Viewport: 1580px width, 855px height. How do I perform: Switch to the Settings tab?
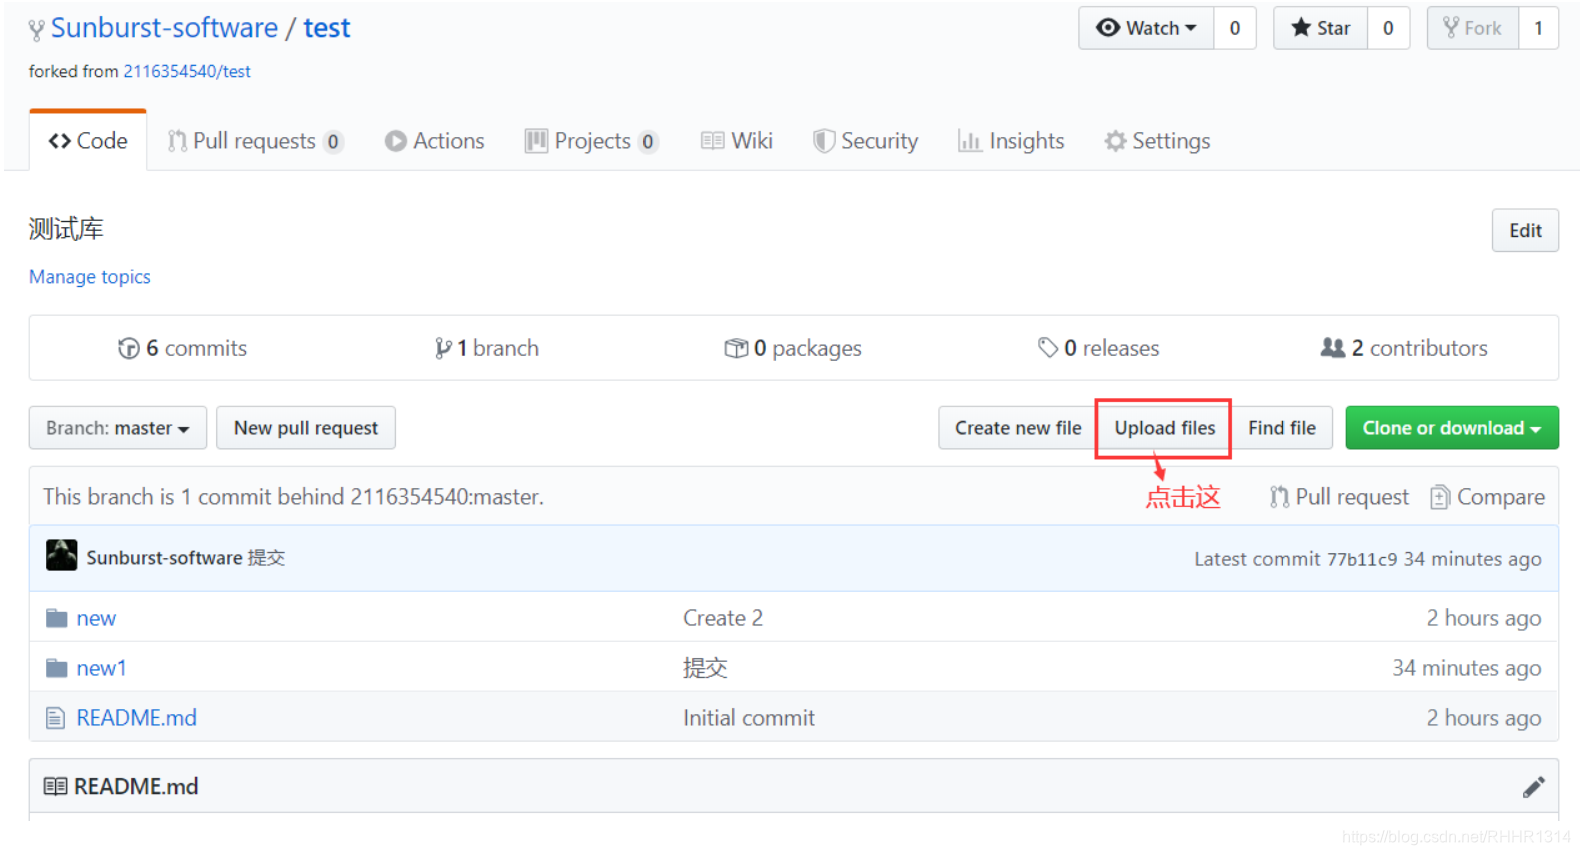click(1157, 141)
